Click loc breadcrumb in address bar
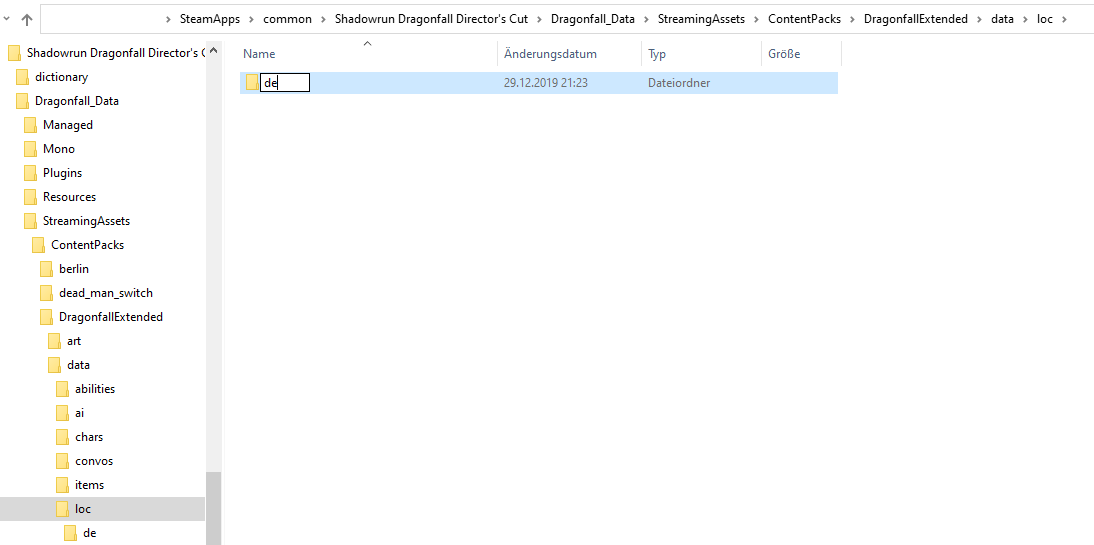Viewport: 1094px width, 545px height. 1044,20
